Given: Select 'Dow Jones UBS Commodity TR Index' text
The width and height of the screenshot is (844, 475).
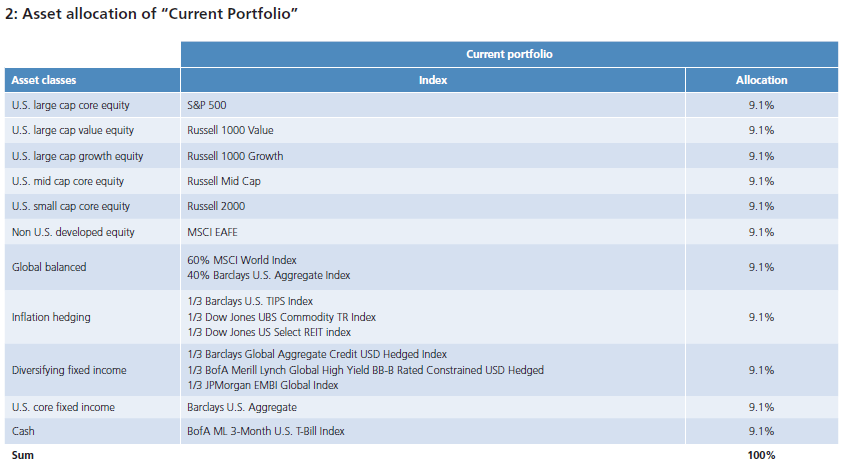Looking at the screenshot, I should coord(291,317).
